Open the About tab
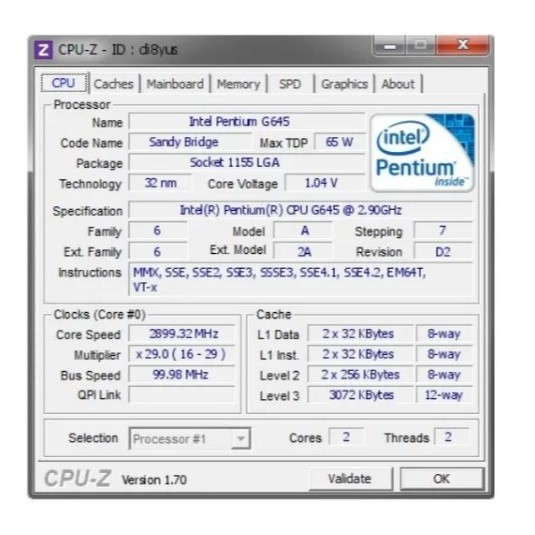Image resolution: width=535 pixels, height=535 pixels. 398,84
